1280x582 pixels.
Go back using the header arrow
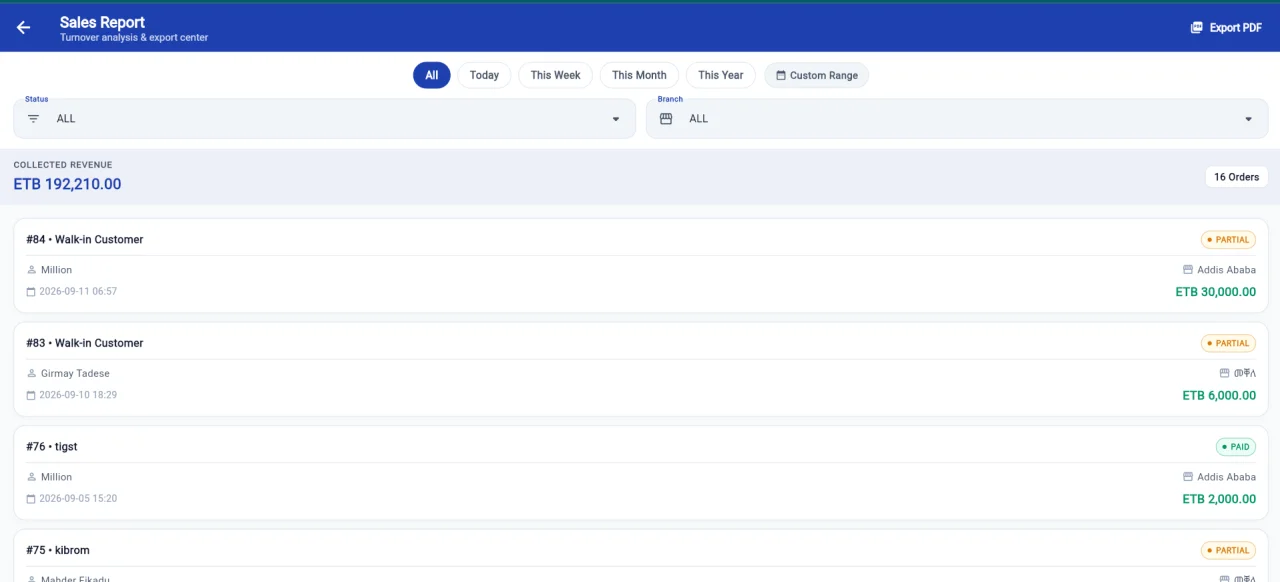pos(23,28)
